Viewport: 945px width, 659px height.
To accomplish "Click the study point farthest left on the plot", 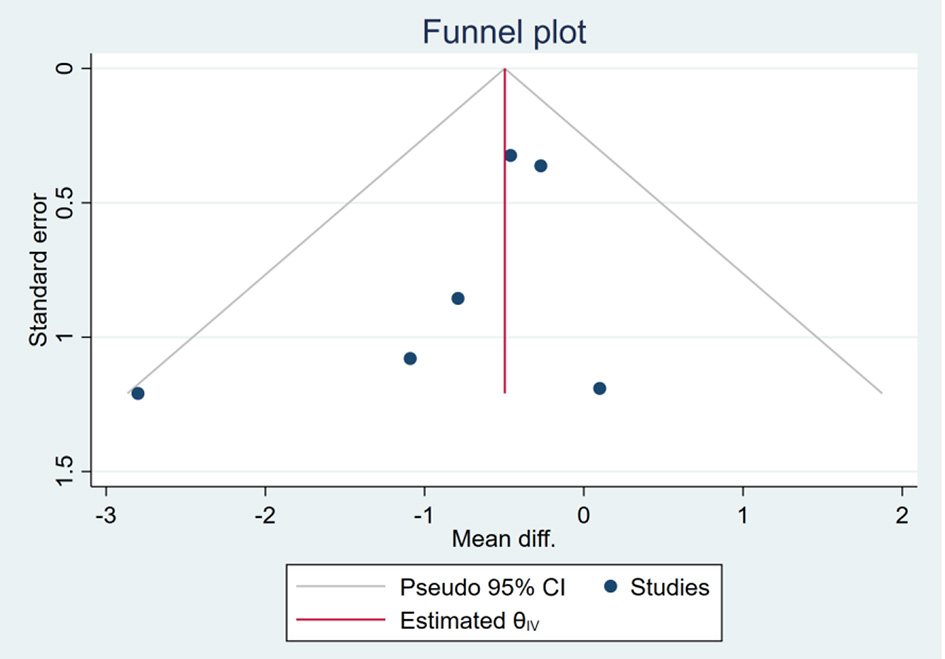I will click(x=138, y=393).
